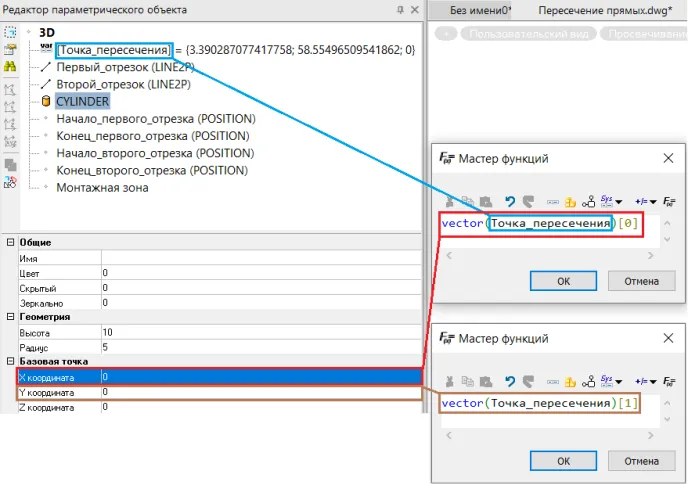Image resolution: width=688 pixels, height=485 pixels.
Task: Click the dotted selection icon atop editor toolbar
Action: [10, 32]
